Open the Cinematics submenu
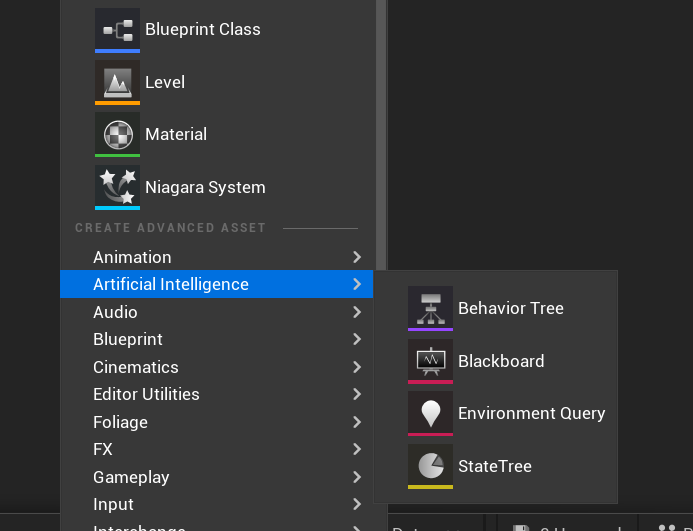 point(217,367)
